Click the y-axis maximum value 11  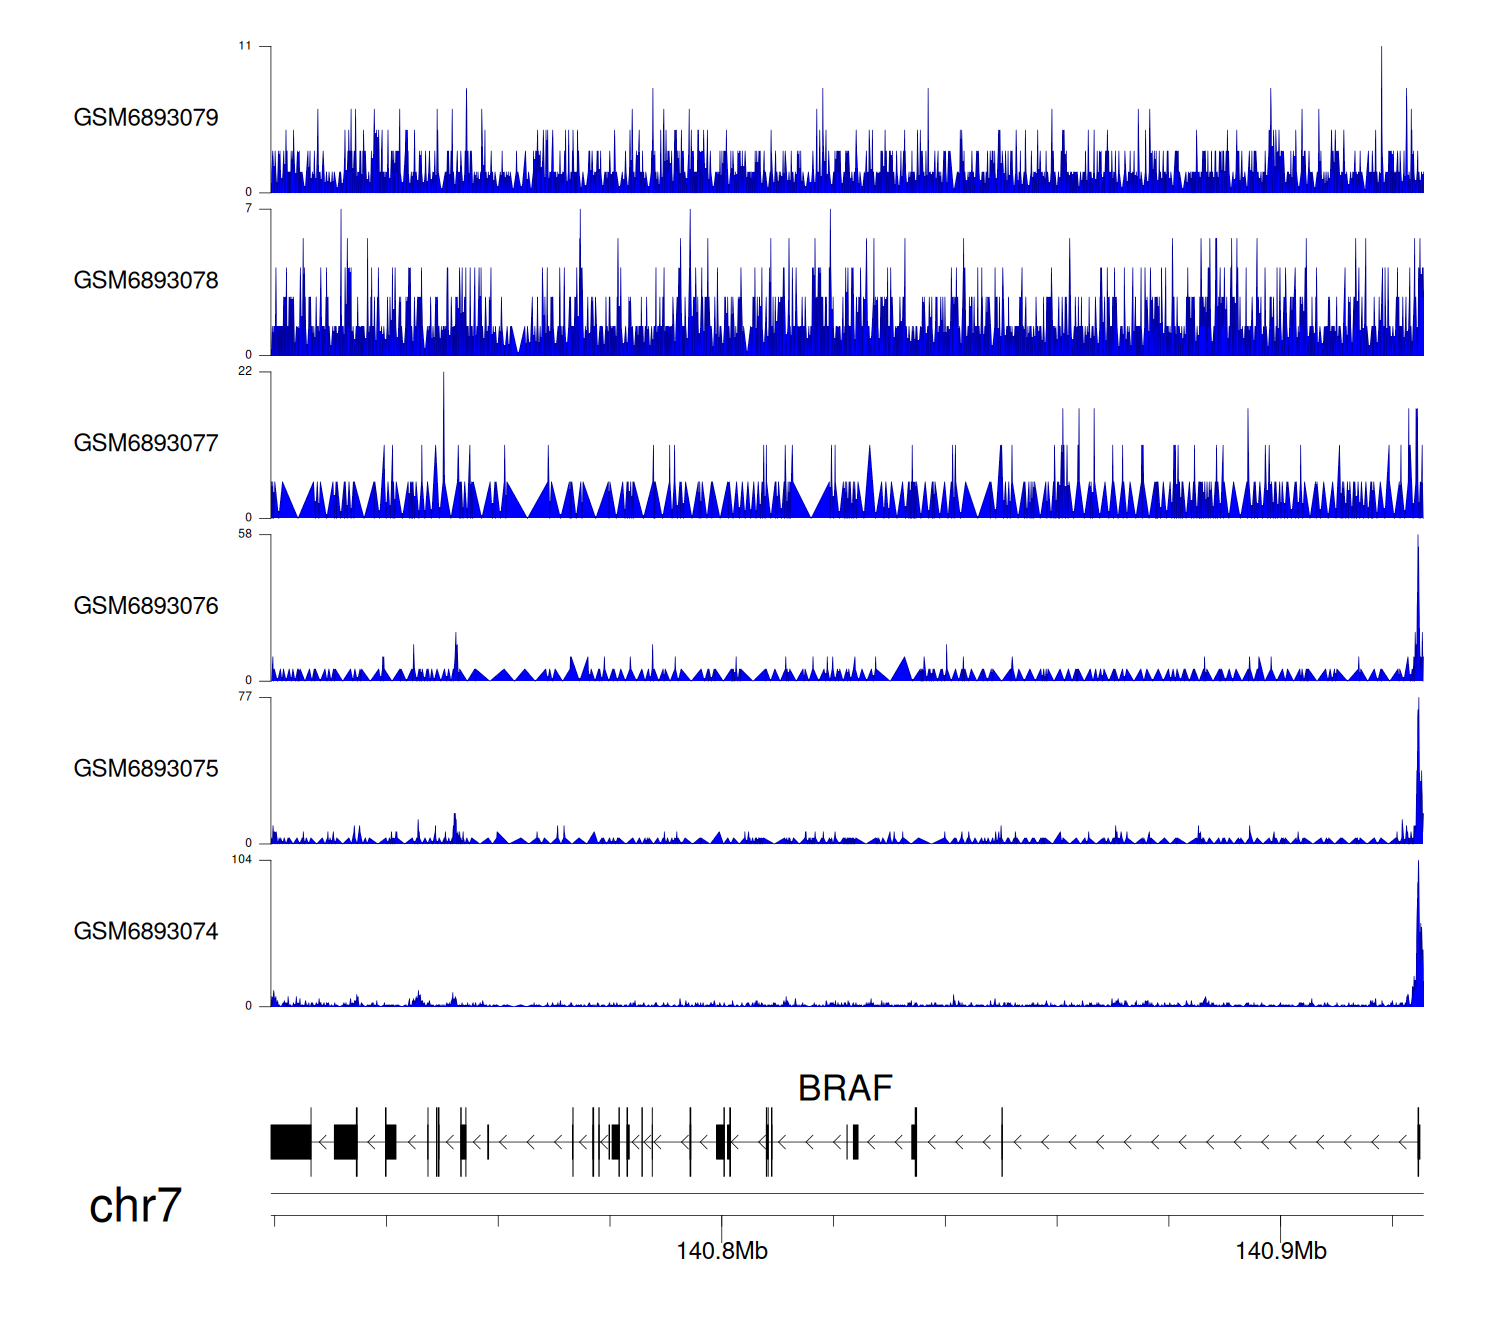click(x=245, y=46)
